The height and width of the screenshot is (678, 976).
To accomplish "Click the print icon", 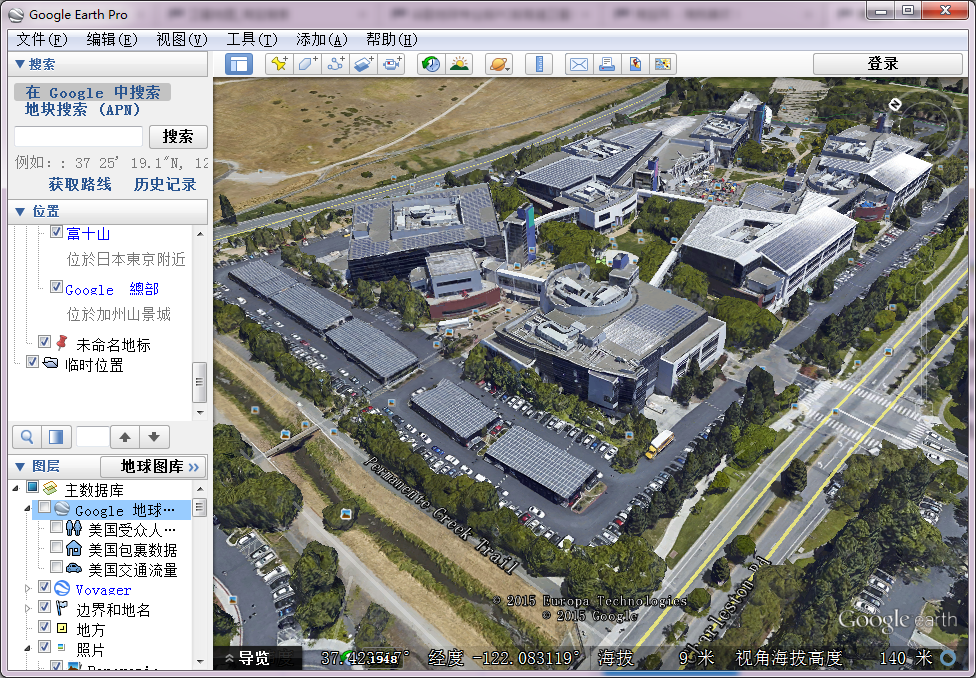I will [x=607, y=64].
